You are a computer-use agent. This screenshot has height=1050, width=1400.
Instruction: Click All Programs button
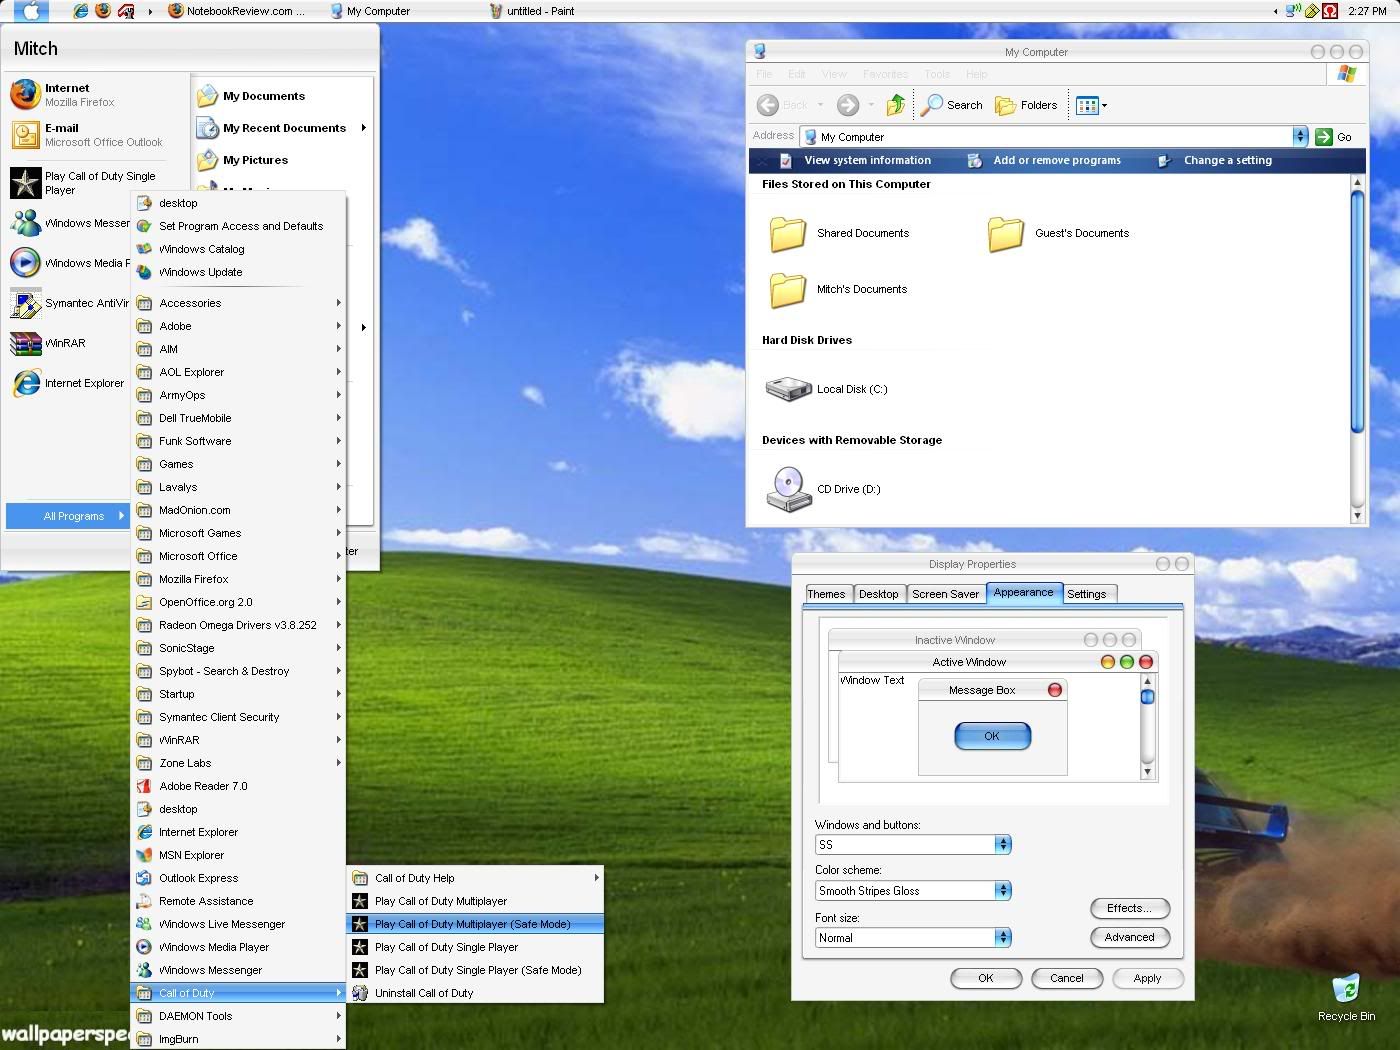[68, 516]
